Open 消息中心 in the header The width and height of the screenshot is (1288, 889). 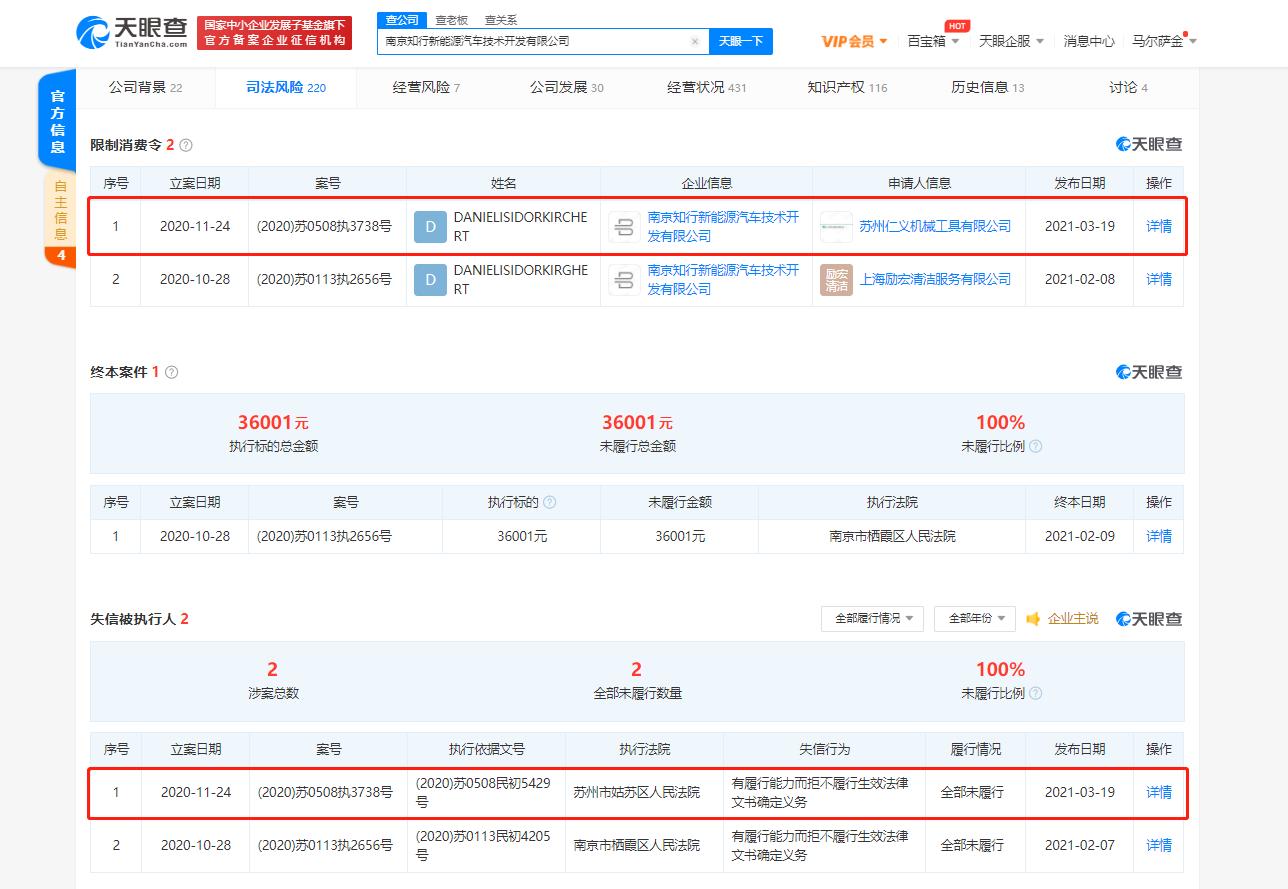click(1089, 41)
